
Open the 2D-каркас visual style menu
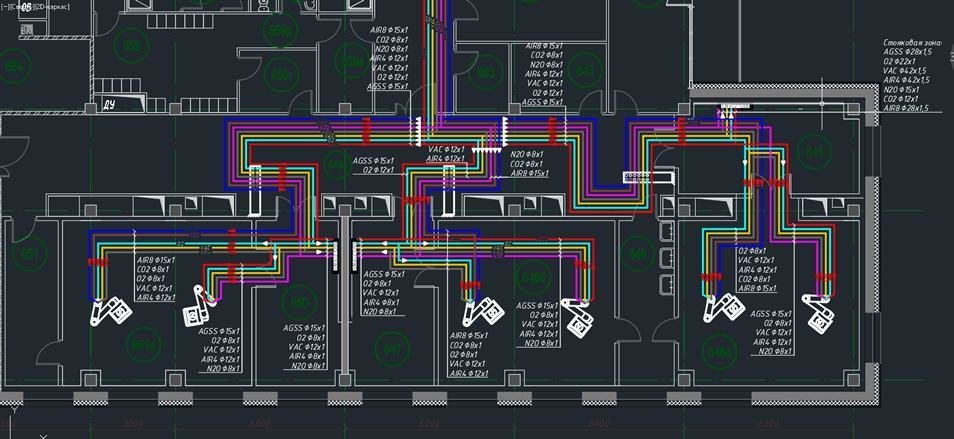[x=50, y=6]
